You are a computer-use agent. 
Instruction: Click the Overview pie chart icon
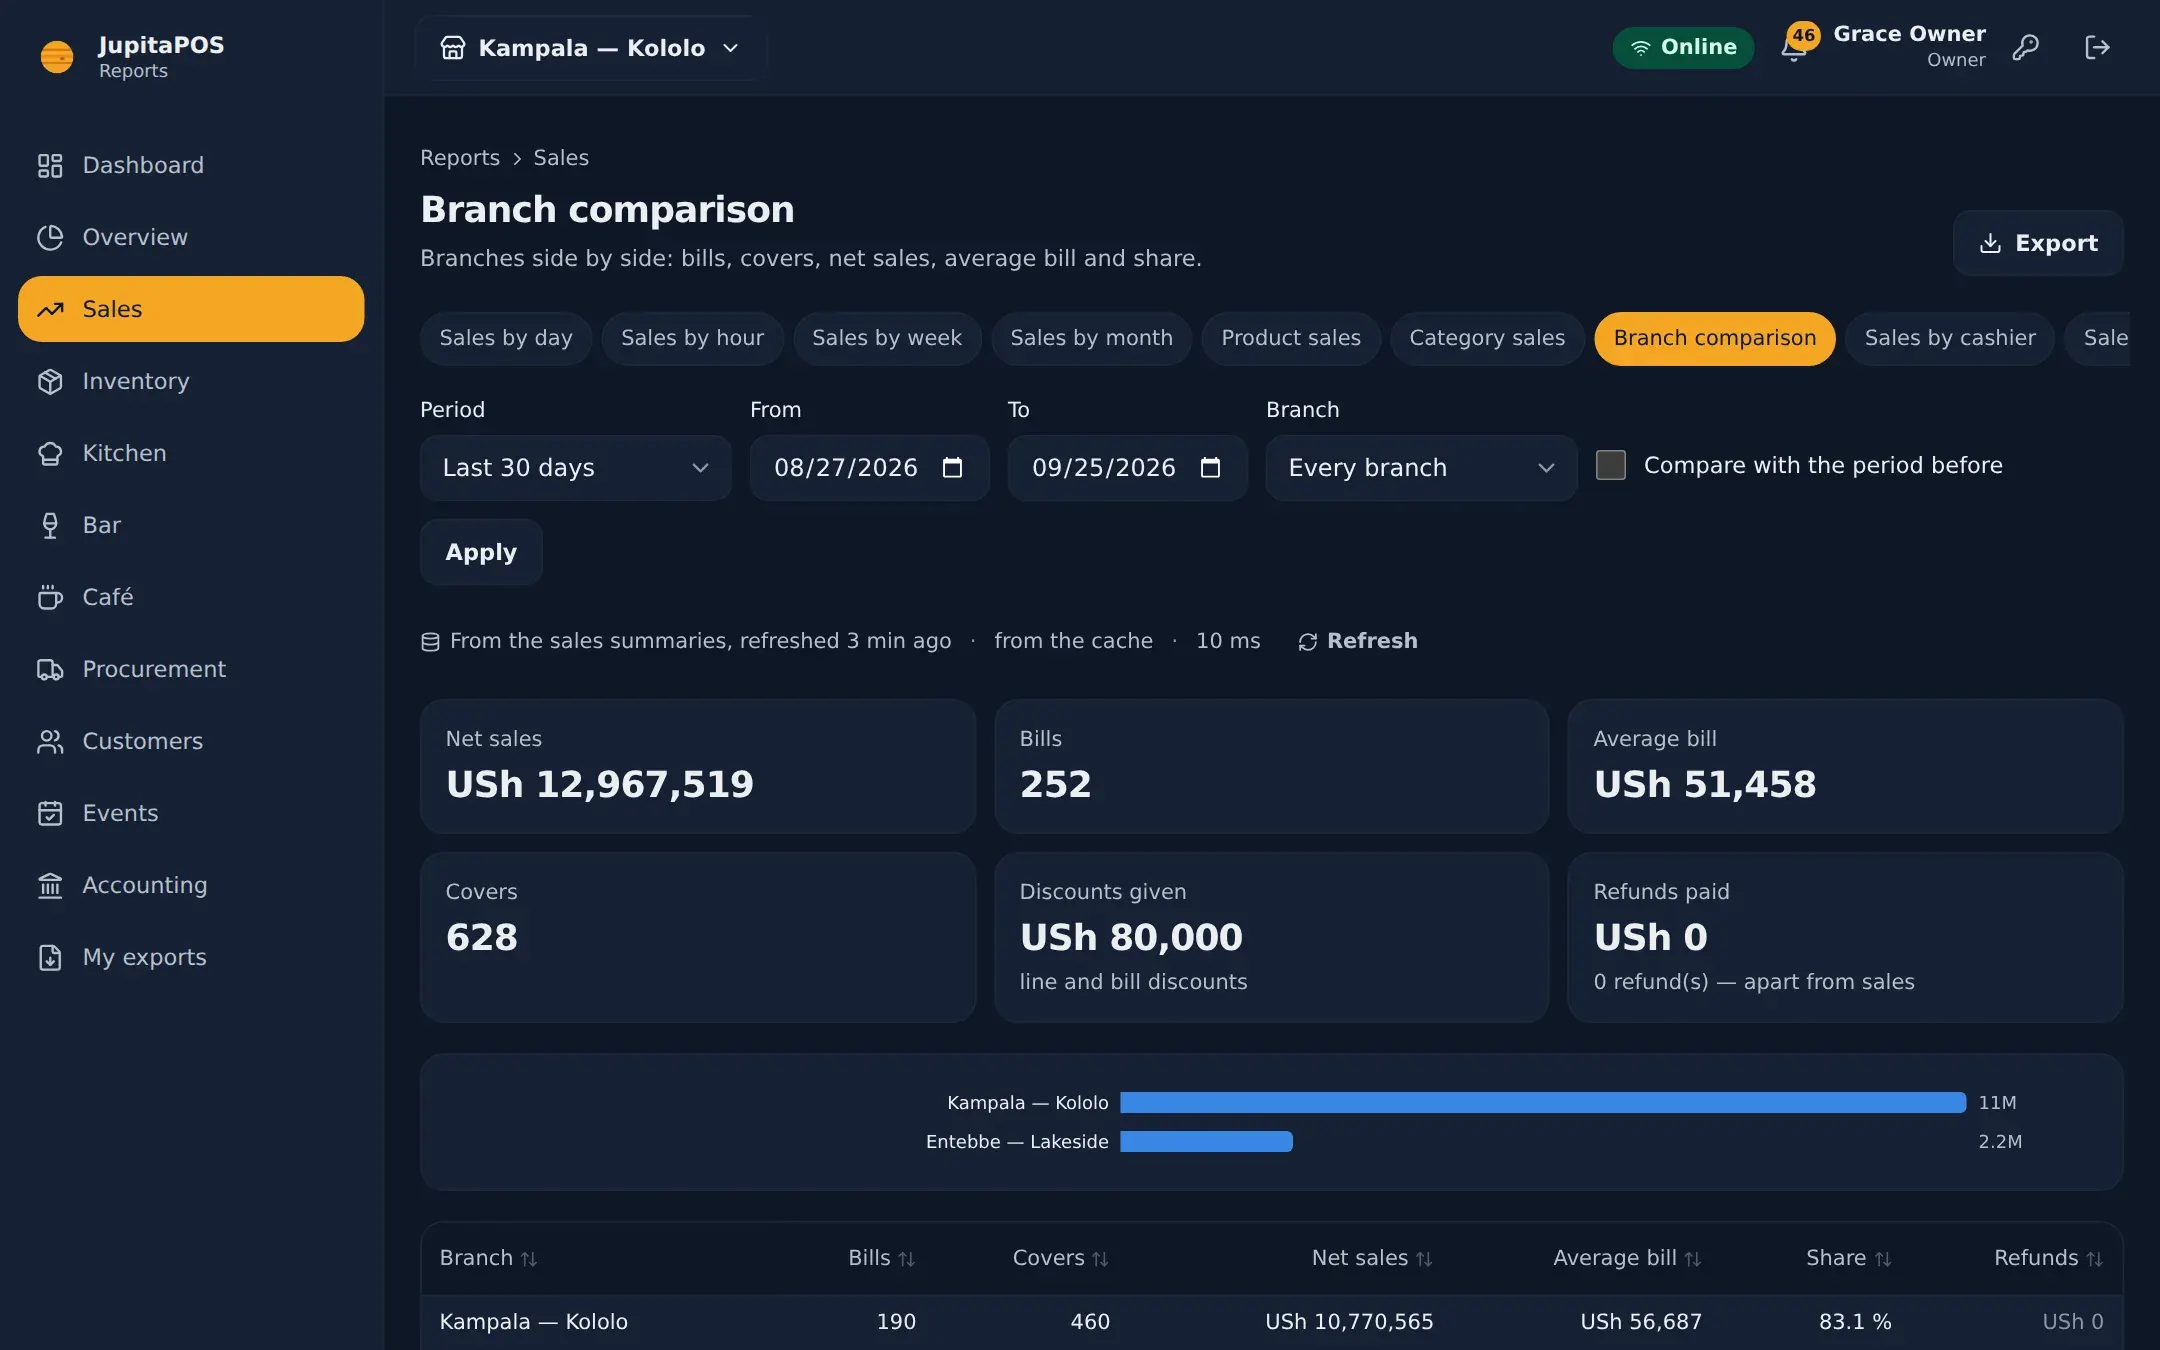[50, 237]
